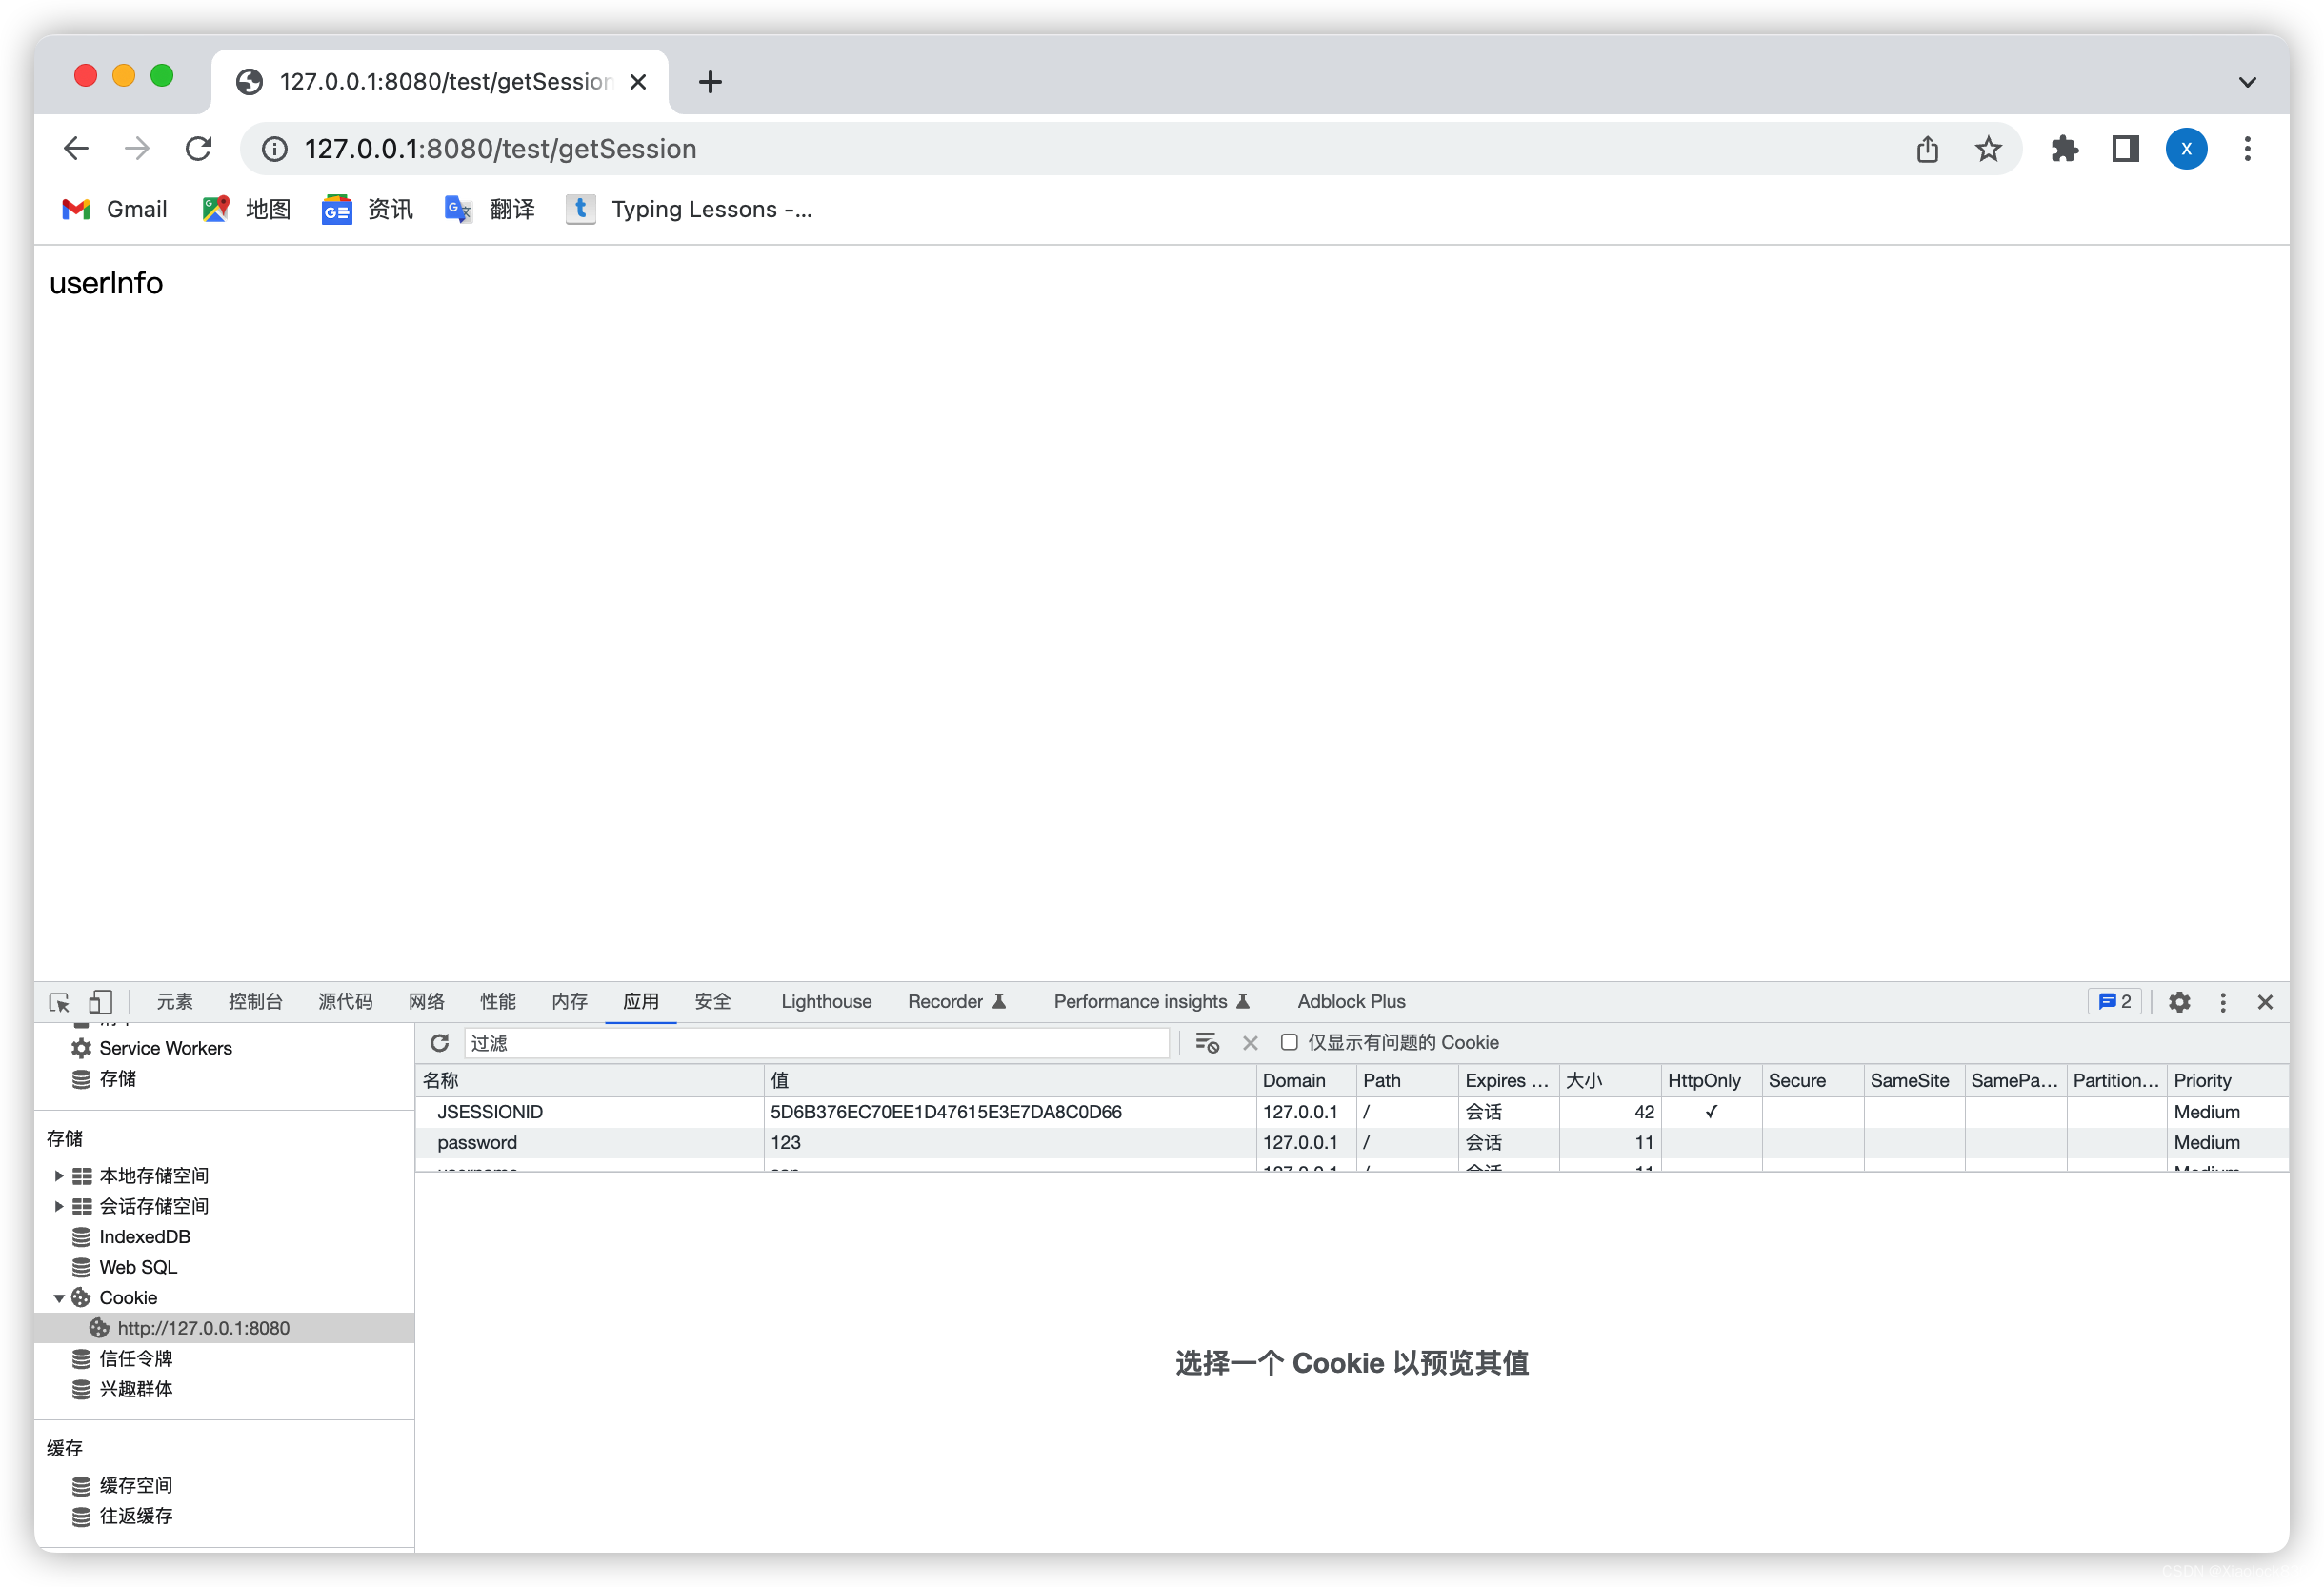Reload the page with the refresh icon
The width and height of the screenshot is (2324, 1587).
[x=198, y=149]
